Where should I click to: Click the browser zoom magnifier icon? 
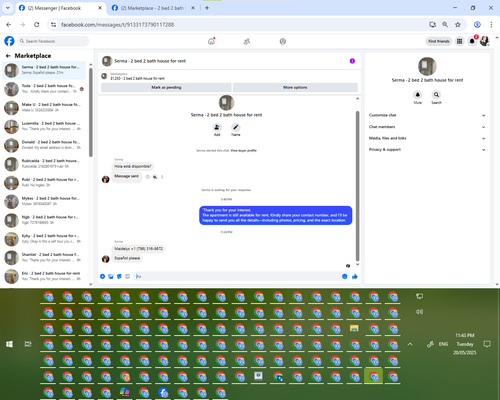445,25
